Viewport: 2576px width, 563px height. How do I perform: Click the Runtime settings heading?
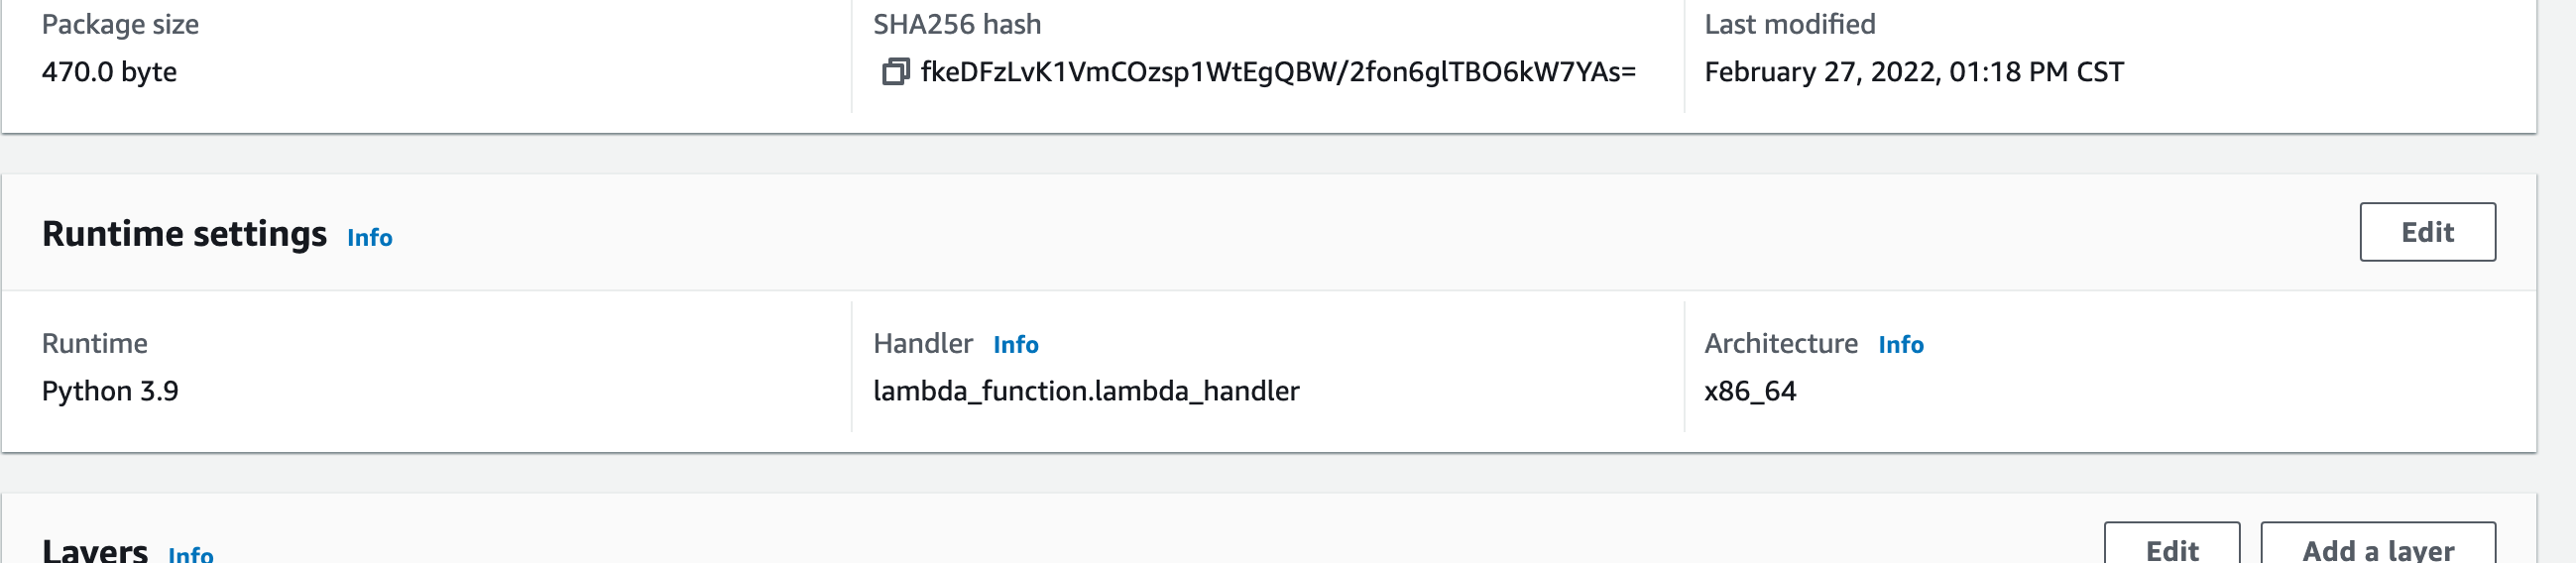[x=184, y=234]
